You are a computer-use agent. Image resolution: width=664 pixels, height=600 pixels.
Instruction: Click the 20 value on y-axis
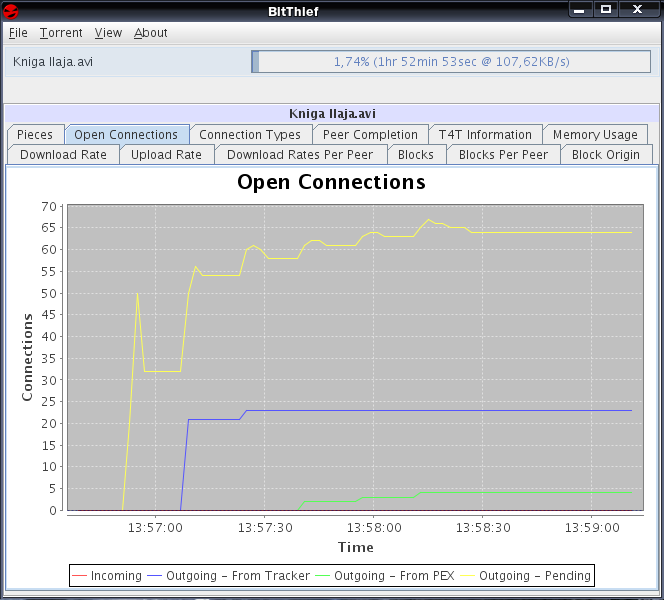pyautogui.click(x=49, y=424)
